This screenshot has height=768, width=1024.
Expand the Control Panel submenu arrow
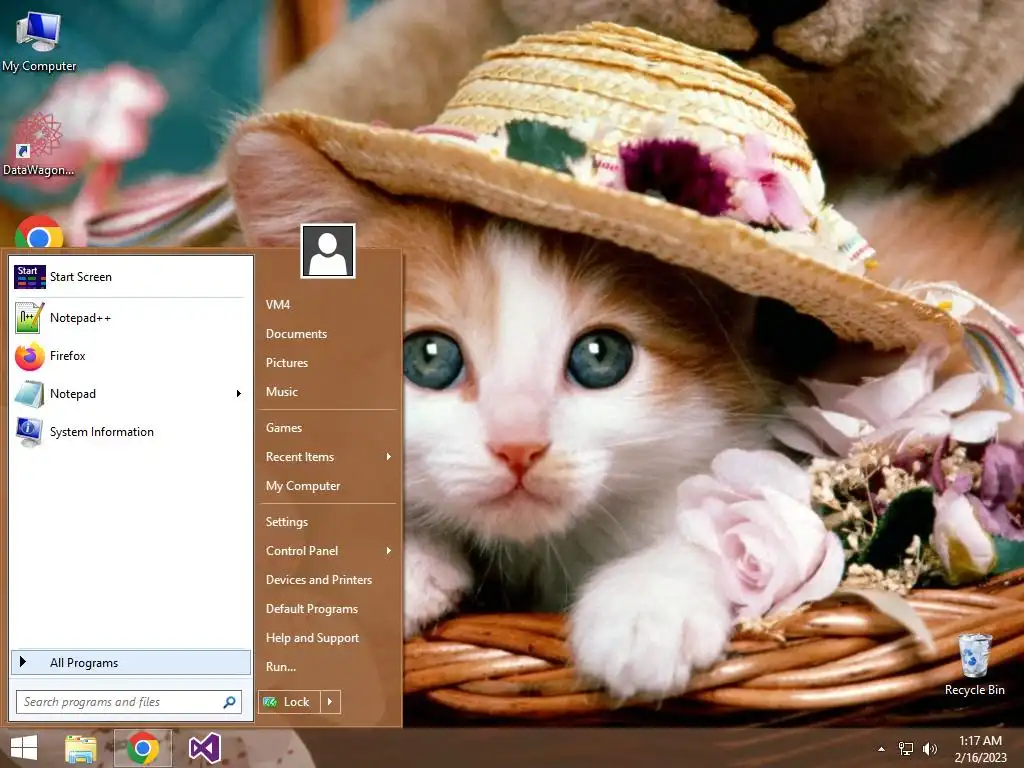tap(389, 551)
